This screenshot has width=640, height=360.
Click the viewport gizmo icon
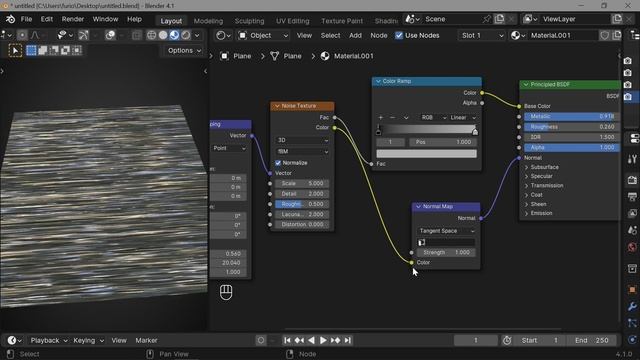tap(84, 36)
